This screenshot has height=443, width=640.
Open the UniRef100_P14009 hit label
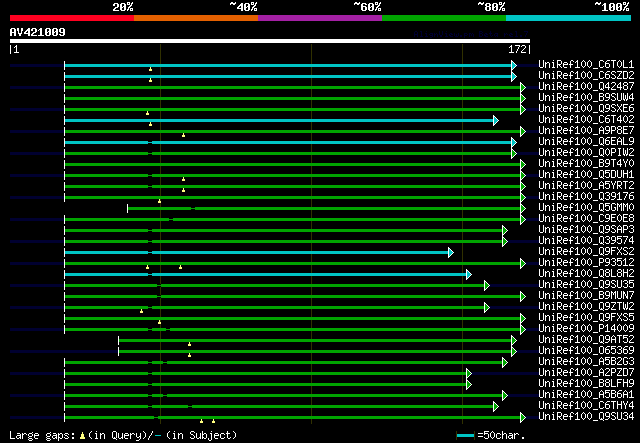click(572, 329)
